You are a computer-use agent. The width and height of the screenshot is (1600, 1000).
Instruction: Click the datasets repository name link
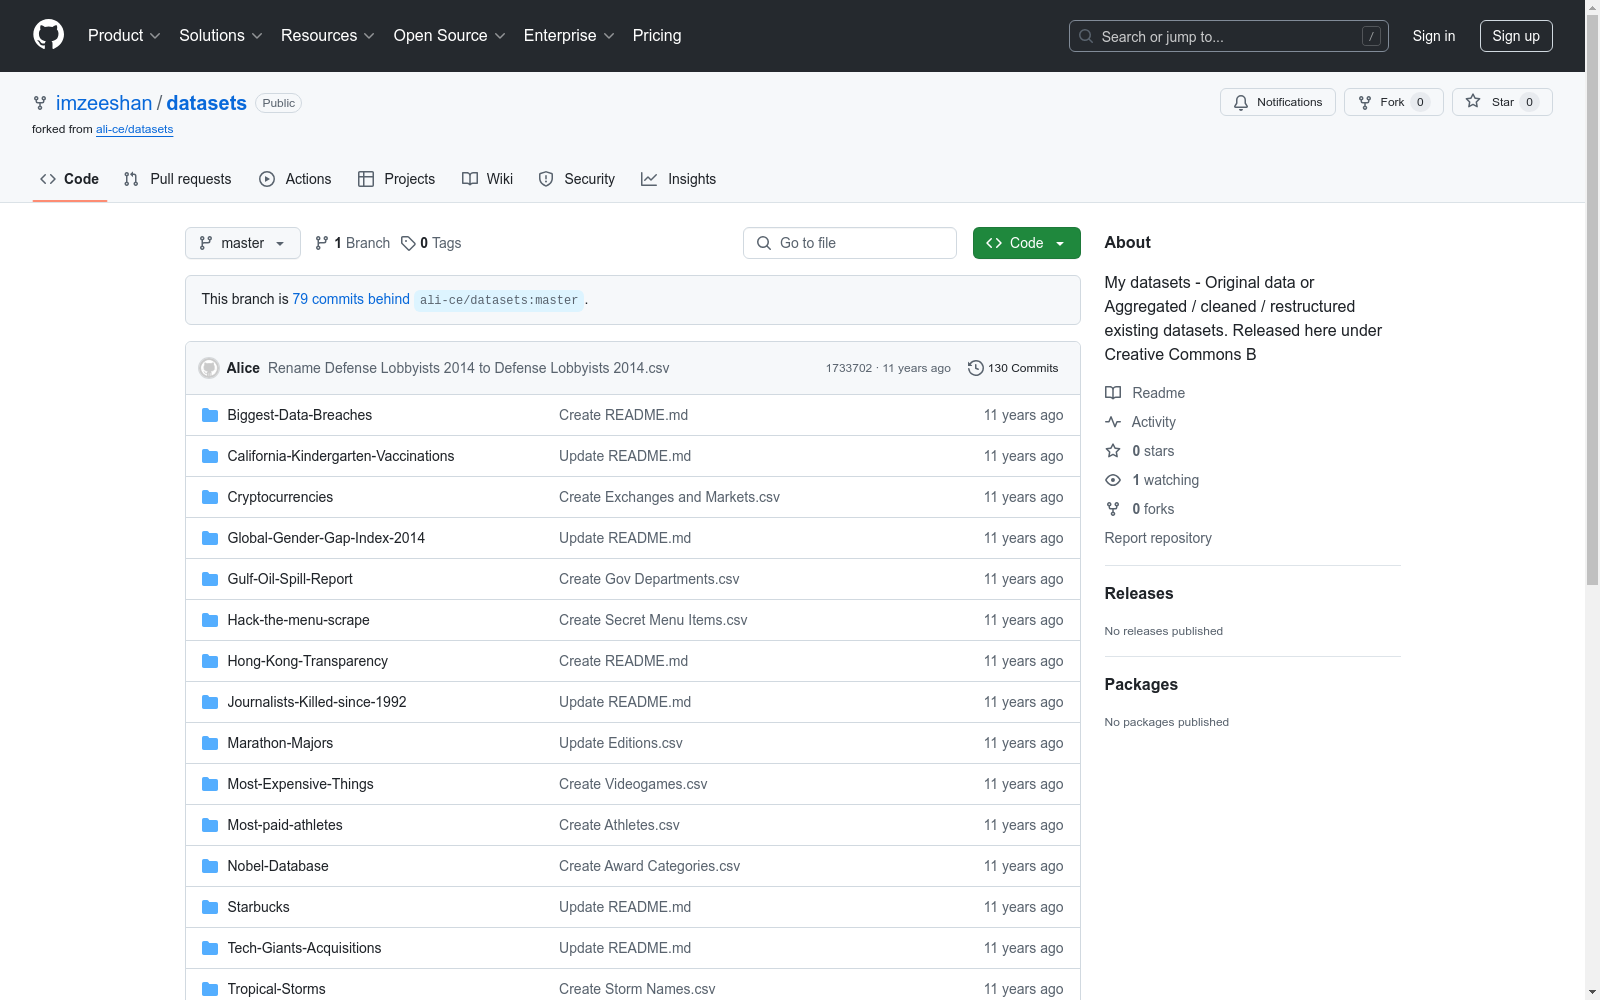click(x=206, y=103)
